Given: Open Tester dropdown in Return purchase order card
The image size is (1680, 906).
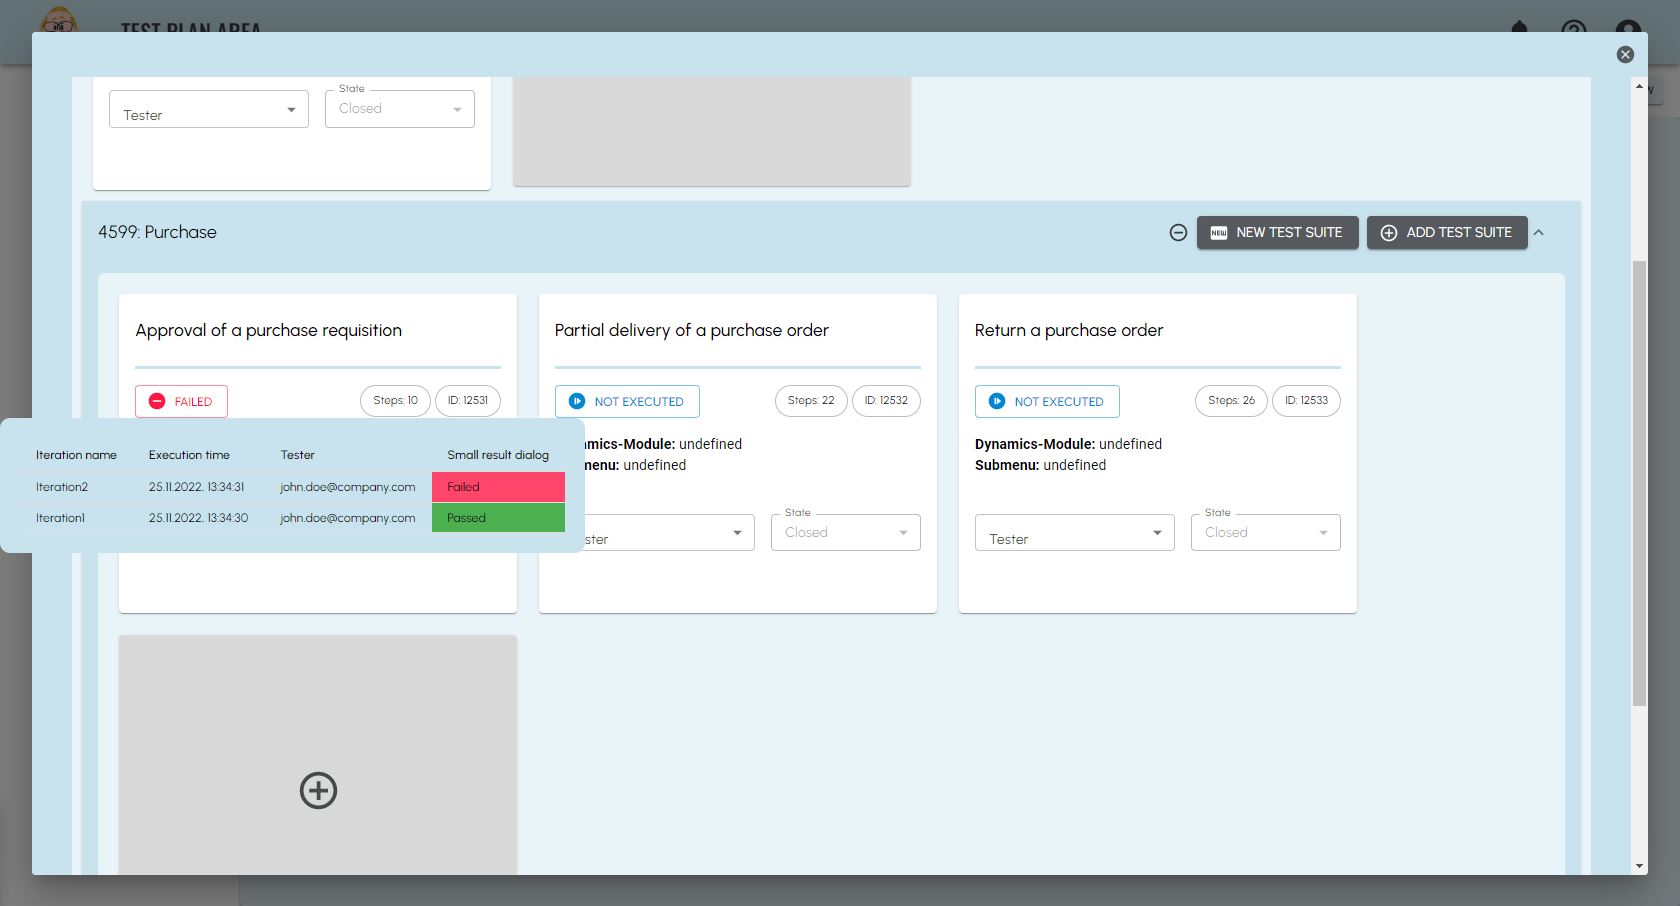Looking at the screenshot, I should coord(1074,533).
